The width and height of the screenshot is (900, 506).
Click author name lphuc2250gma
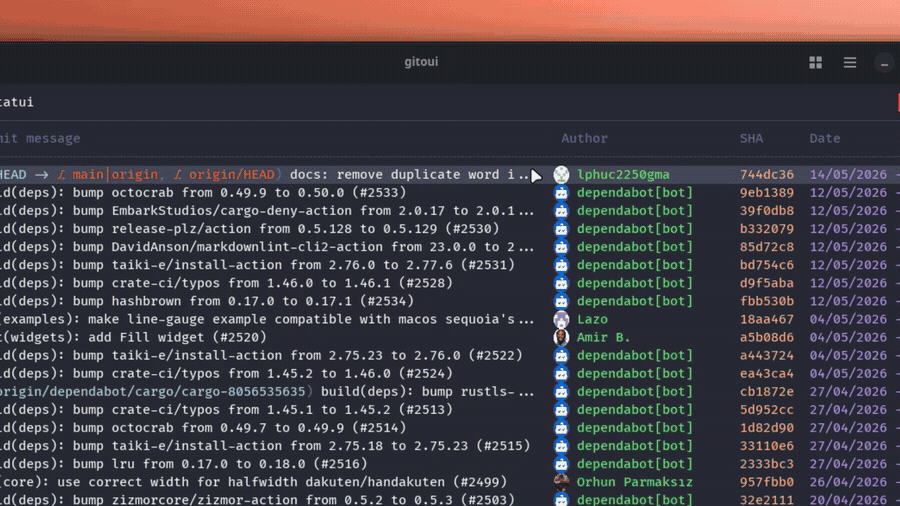623,174
